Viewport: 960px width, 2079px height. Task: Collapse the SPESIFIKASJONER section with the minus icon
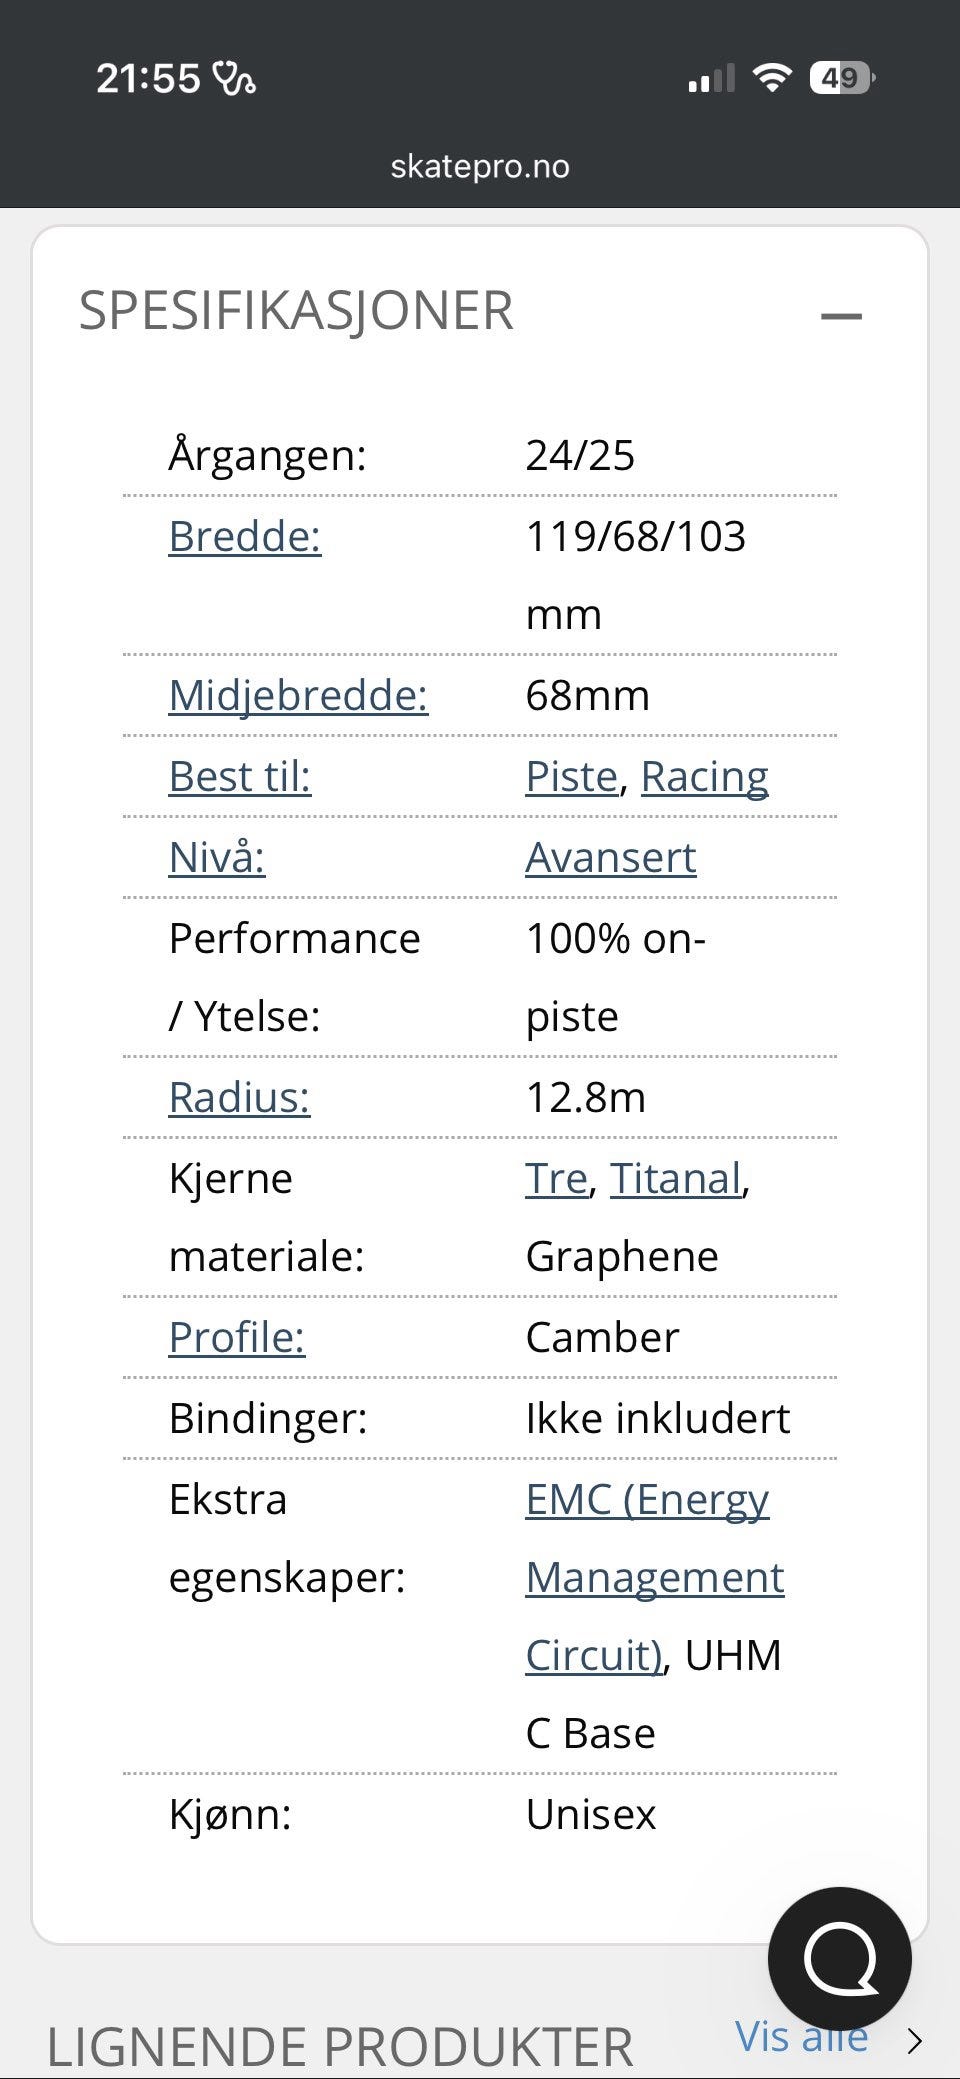tap(843, 313)
